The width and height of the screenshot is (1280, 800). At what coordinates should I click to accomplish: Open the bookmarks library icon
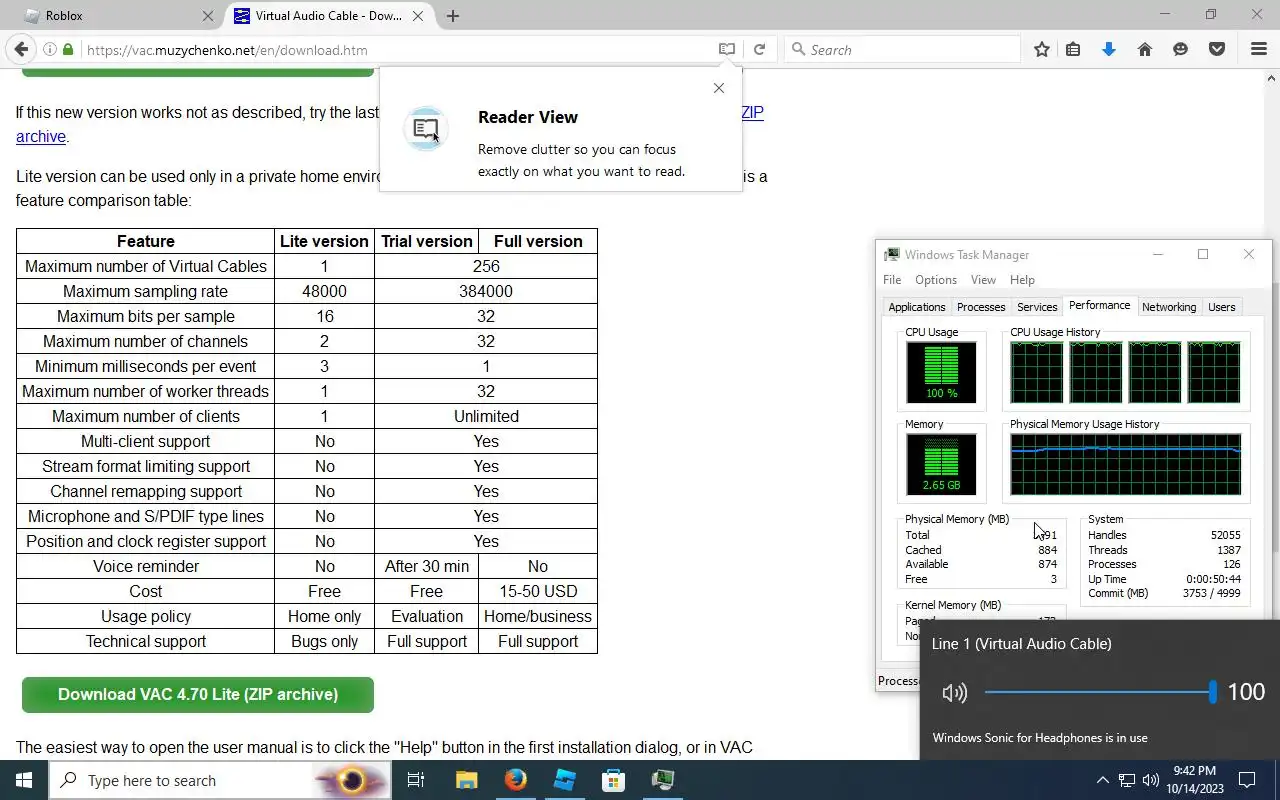pos(1073,49)
